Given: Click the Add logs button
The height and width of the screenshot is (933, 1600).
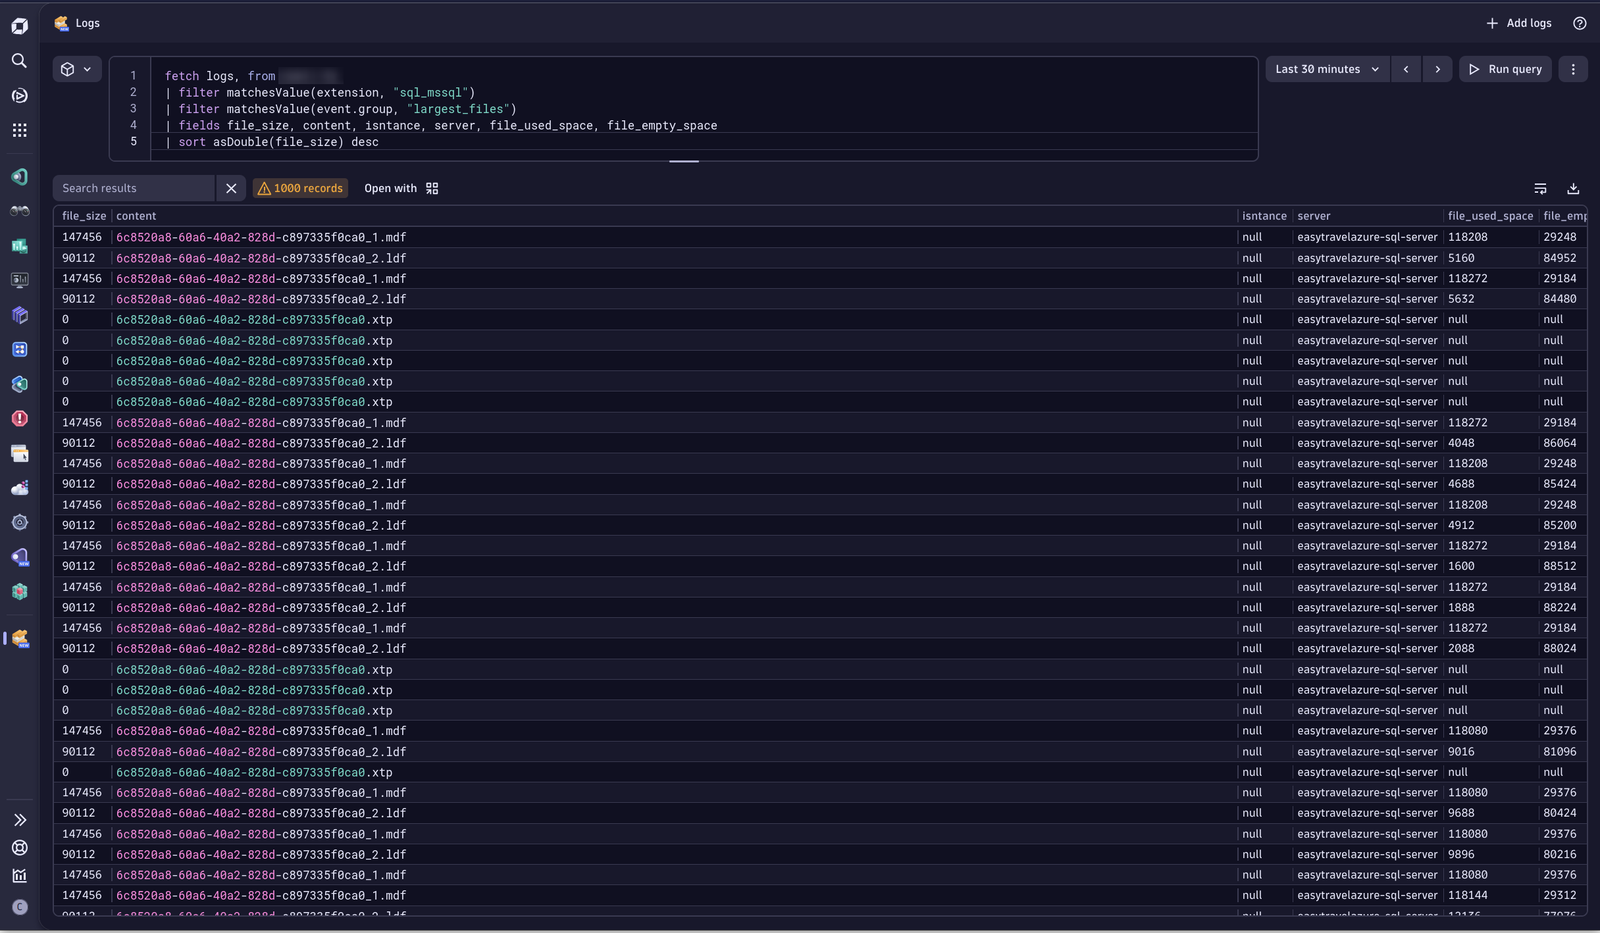Looking at the screenshot, I should pos(1518,23).
